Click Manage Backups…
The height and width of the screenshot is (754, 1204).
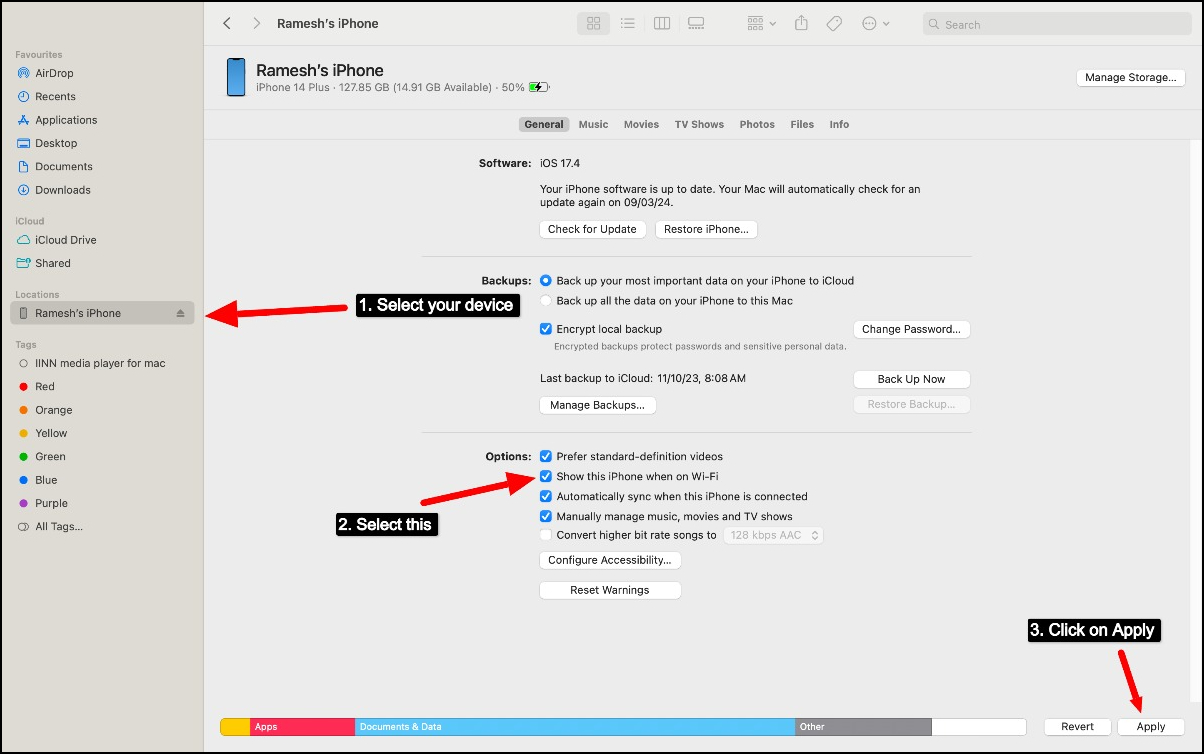[x=598, y=405]
